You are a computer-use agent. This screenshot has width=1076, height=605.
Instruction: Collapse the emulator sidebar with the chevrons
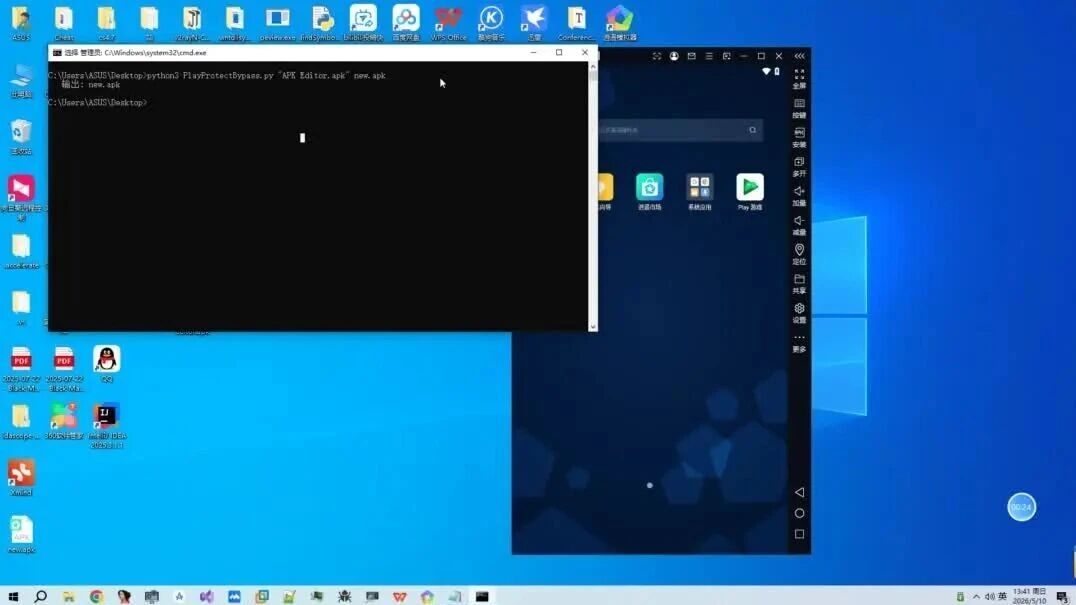[x=799, y=56]
